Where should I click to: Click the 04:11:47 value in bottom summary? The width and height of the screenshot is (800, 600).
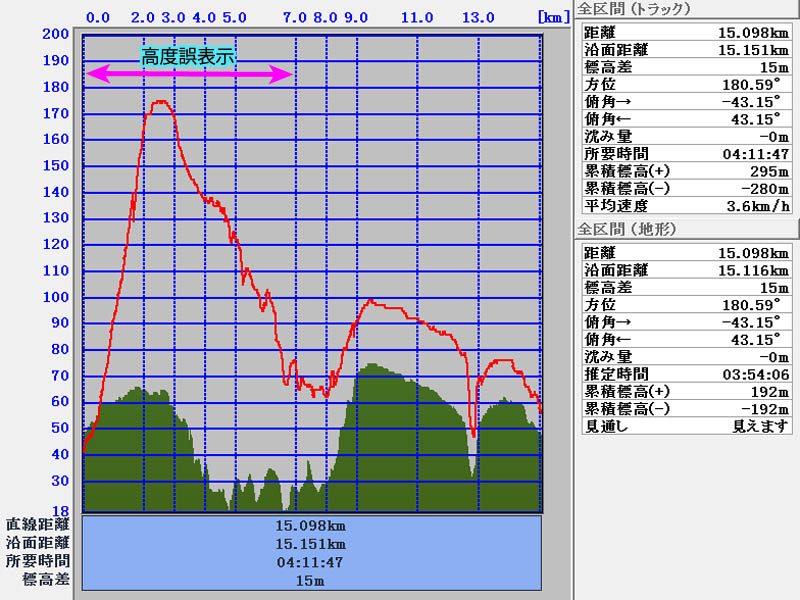[x=311, y=562]
